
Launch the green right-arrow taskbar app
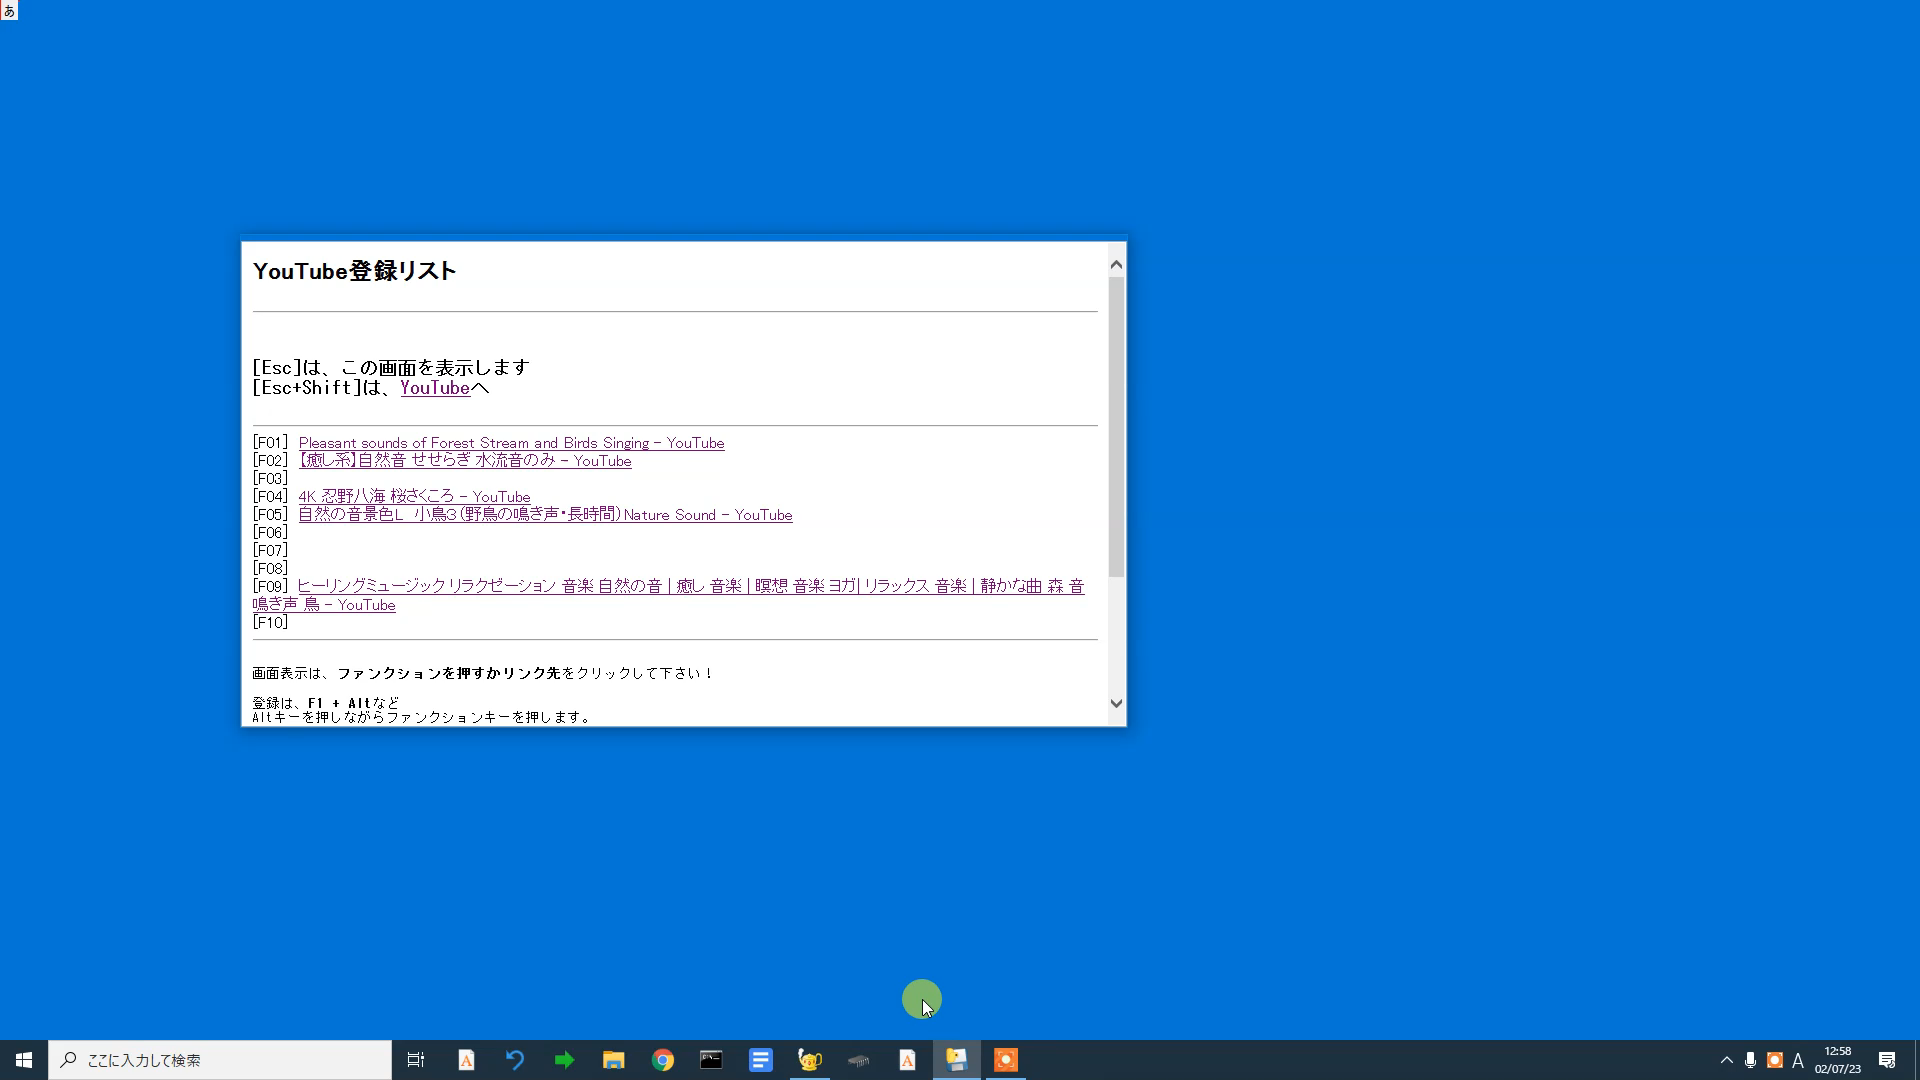pyautogui.click(x=564, y=1060)
